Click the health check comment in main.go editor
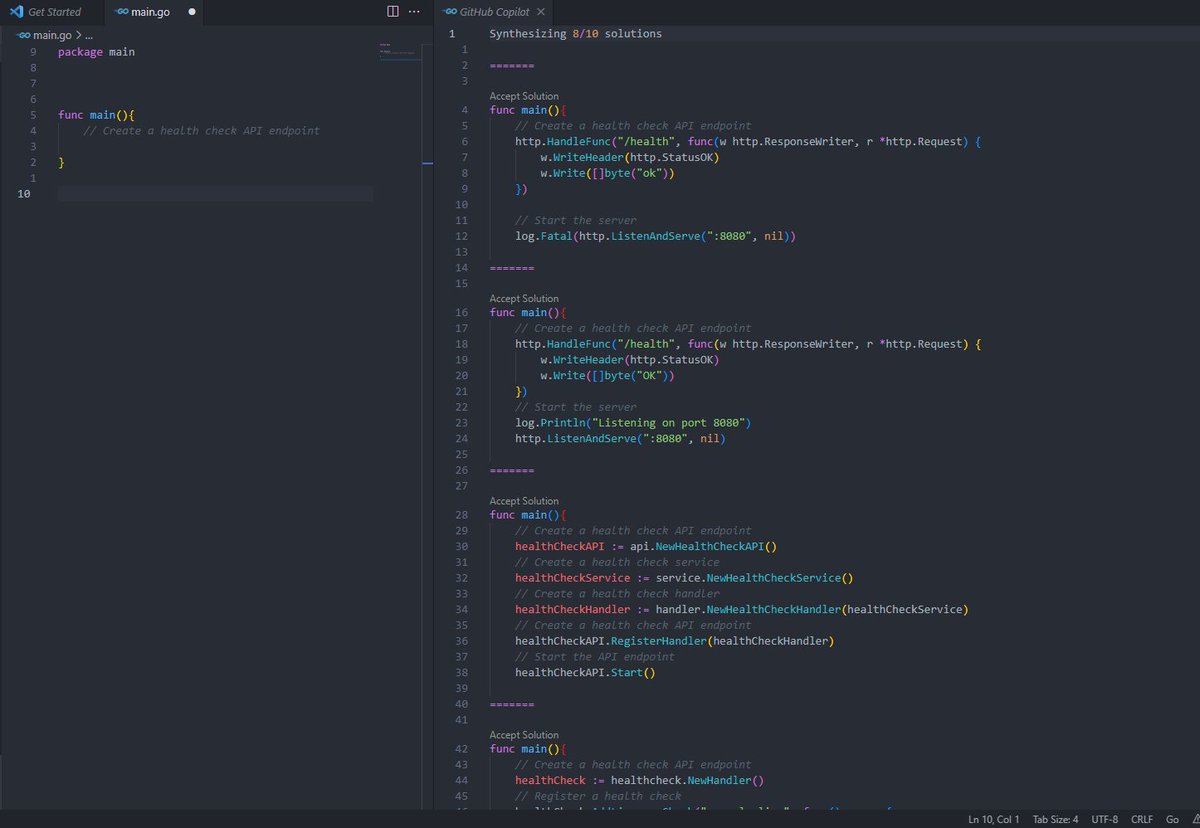 click(x=202, y=131)
